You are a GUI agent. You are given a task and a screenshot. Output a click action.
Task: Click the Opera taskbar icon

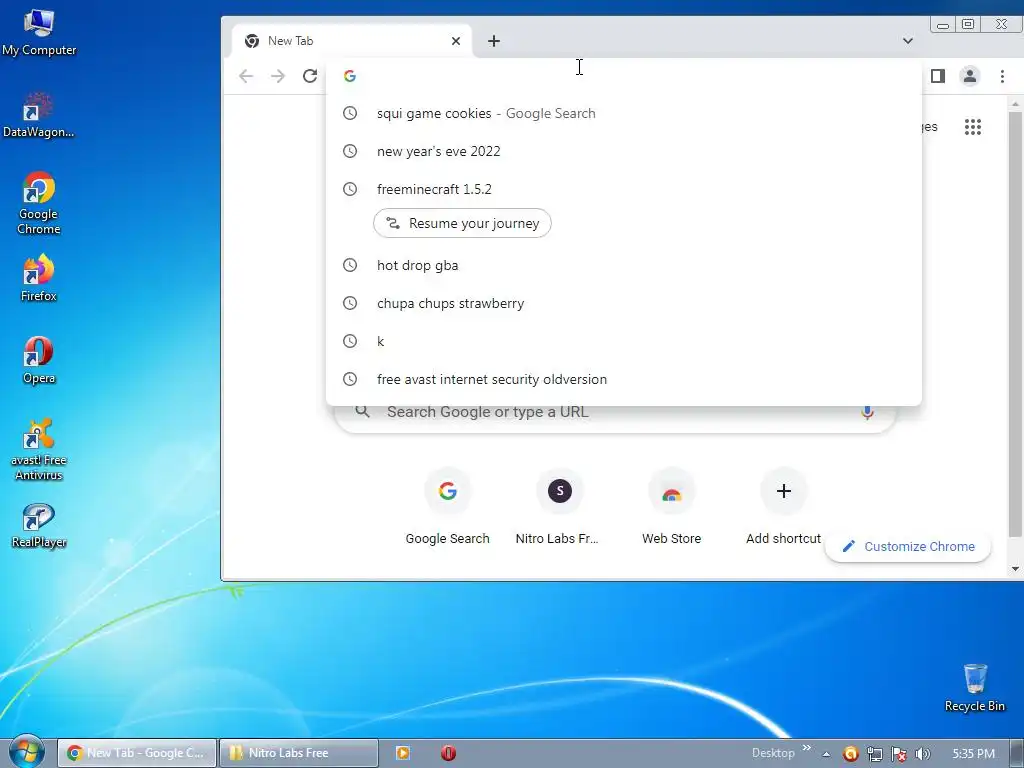[448, 753]
